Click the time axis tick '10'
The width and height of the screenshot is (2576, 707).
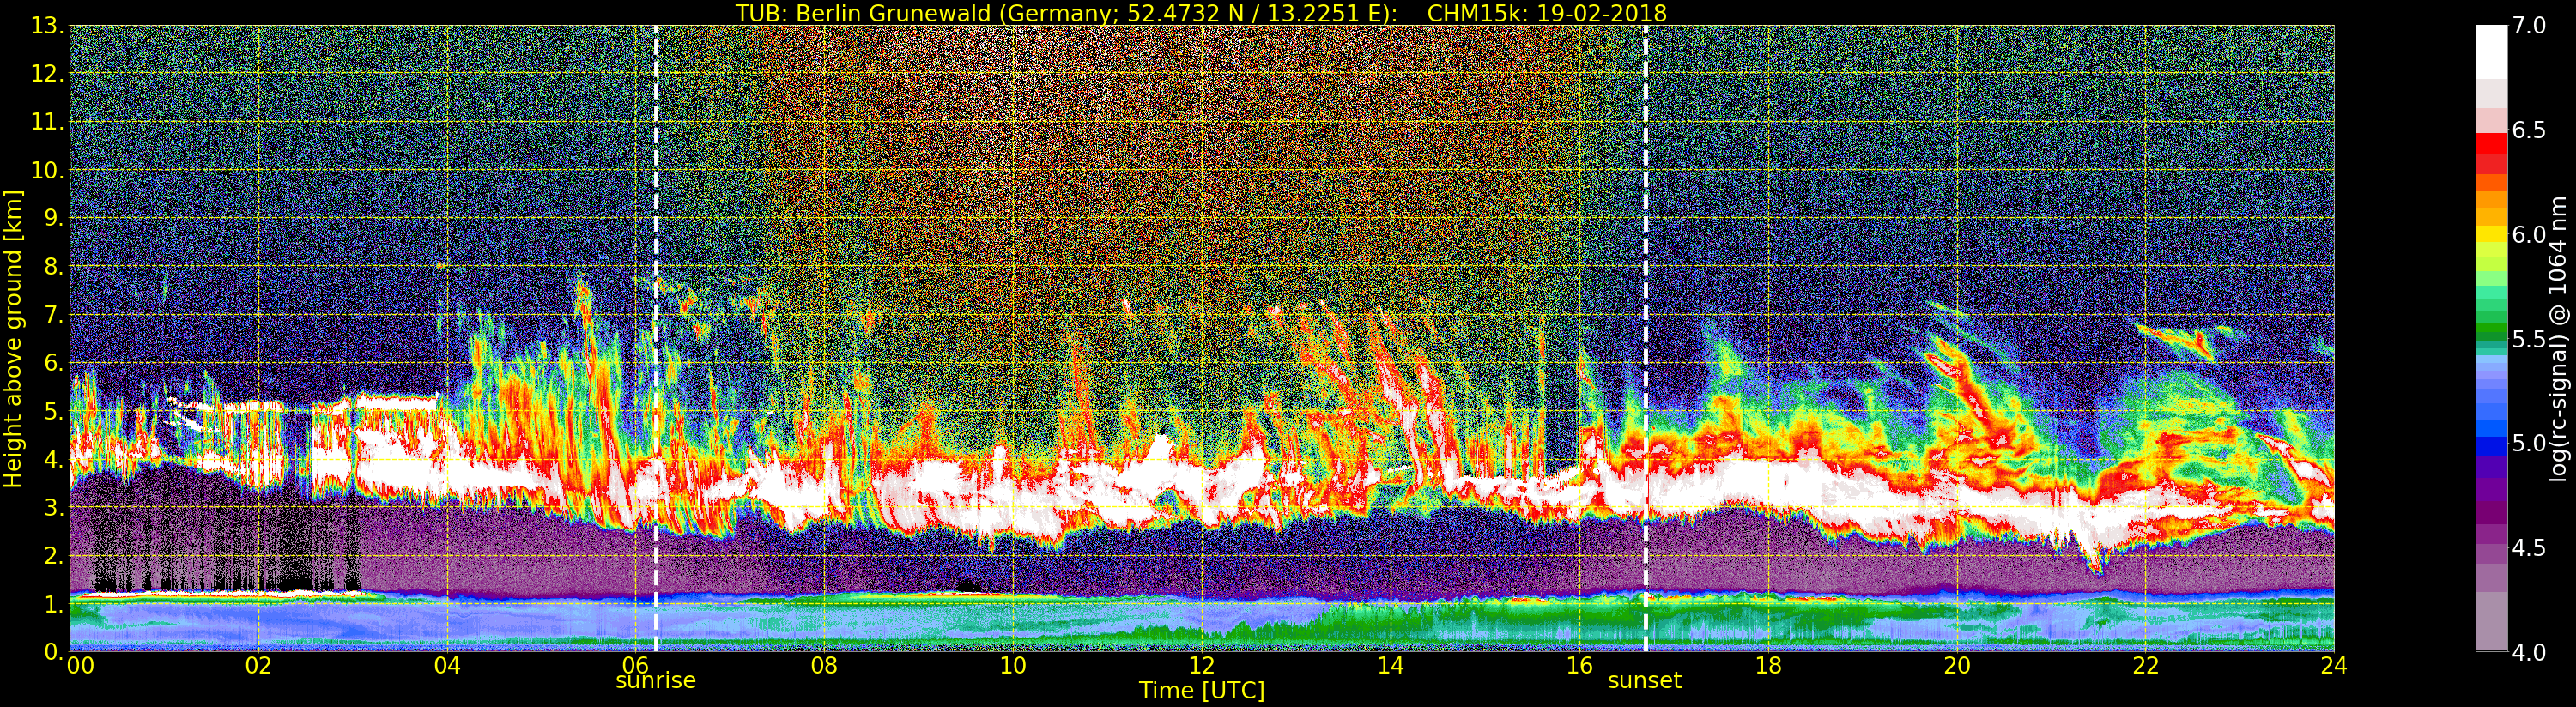tap(1013, 666)
